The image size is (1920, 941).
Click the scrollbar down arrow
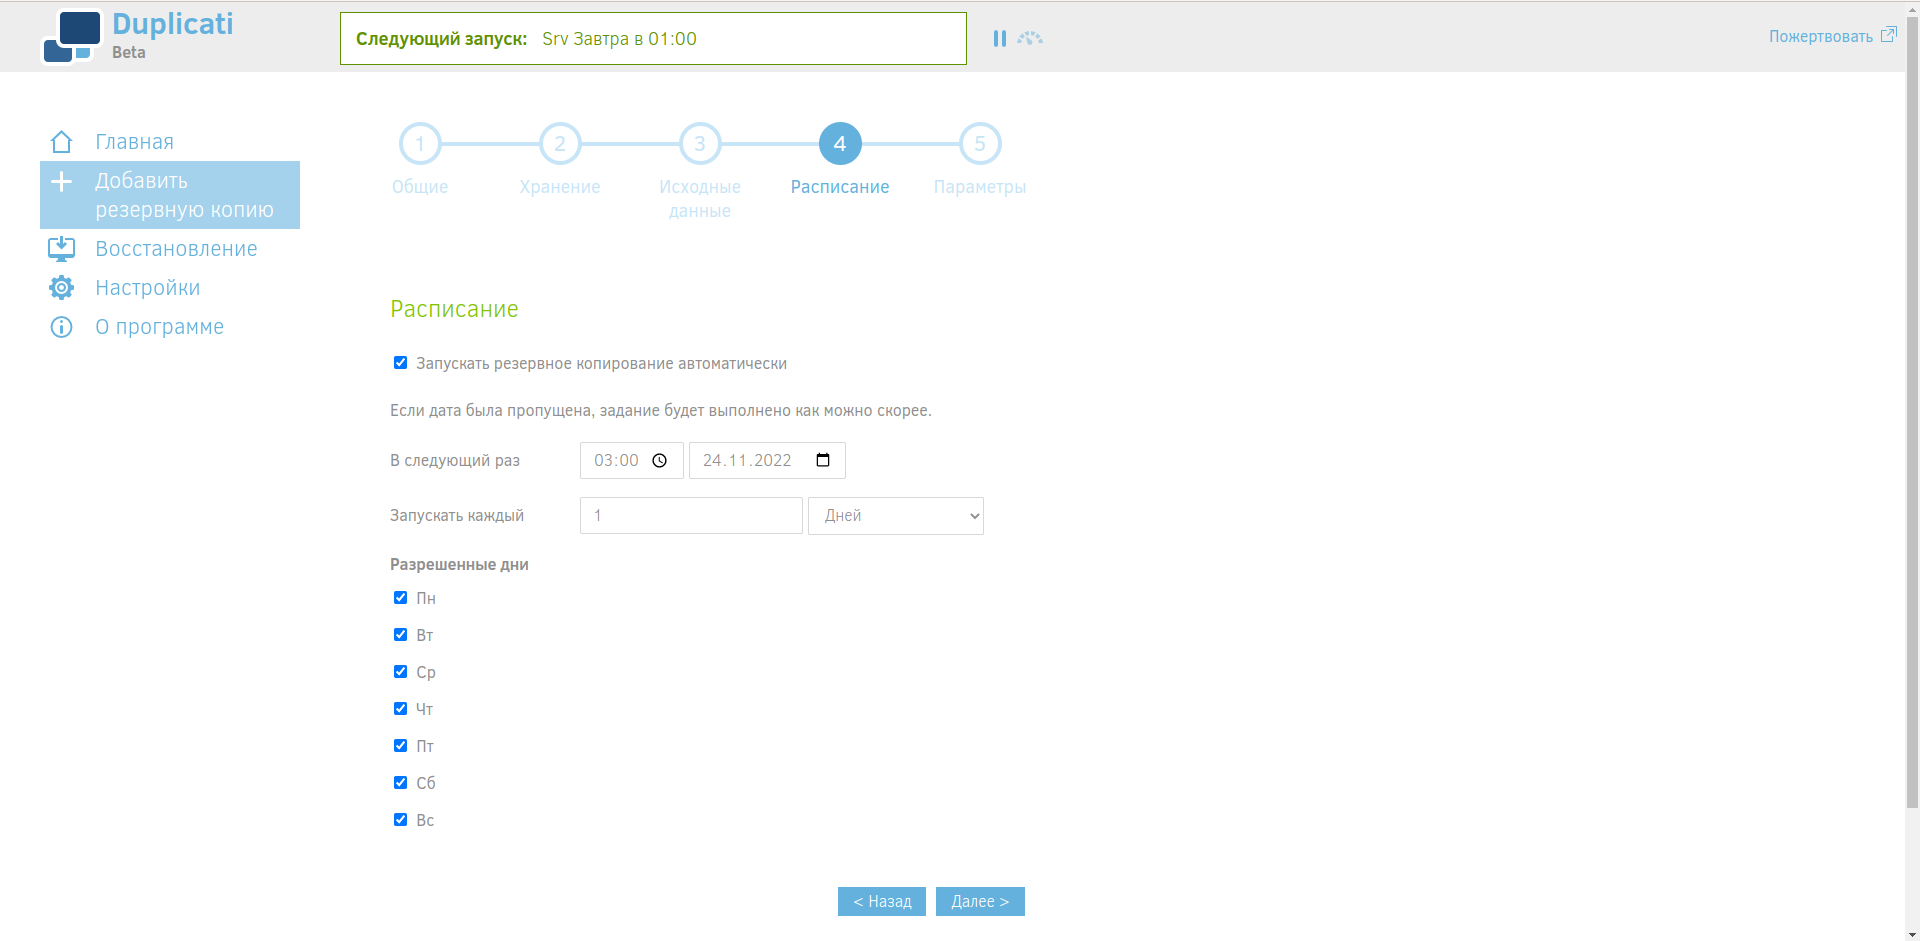(1913, 934)
